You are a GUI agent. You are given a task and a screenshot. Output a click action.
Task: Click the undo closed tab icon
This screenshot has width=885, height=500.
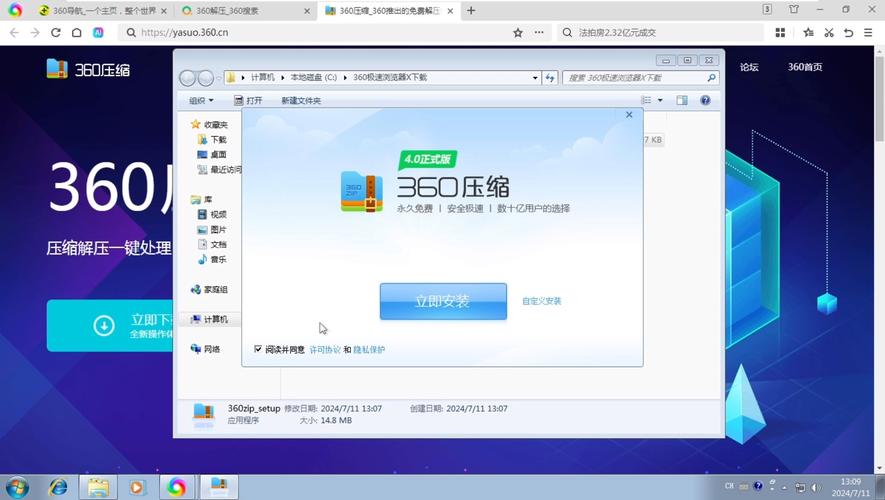tap(848, 33)
